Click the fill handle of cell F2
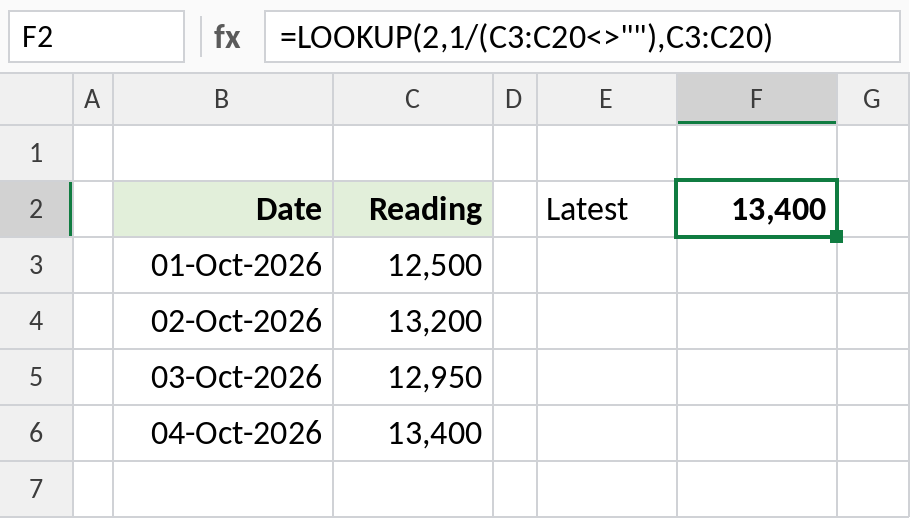This screenshot has height=518, width=910. [x=836, y=236]
